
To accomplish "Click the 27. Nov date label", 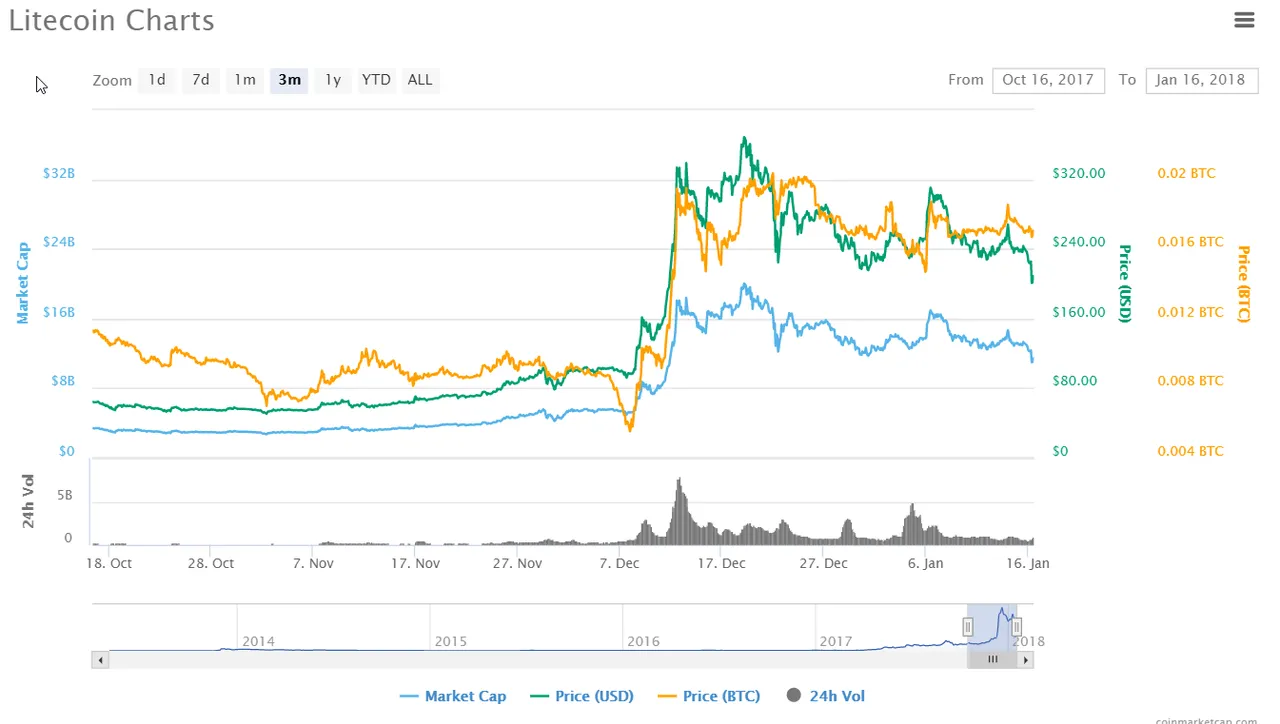I will pos(517,563).
